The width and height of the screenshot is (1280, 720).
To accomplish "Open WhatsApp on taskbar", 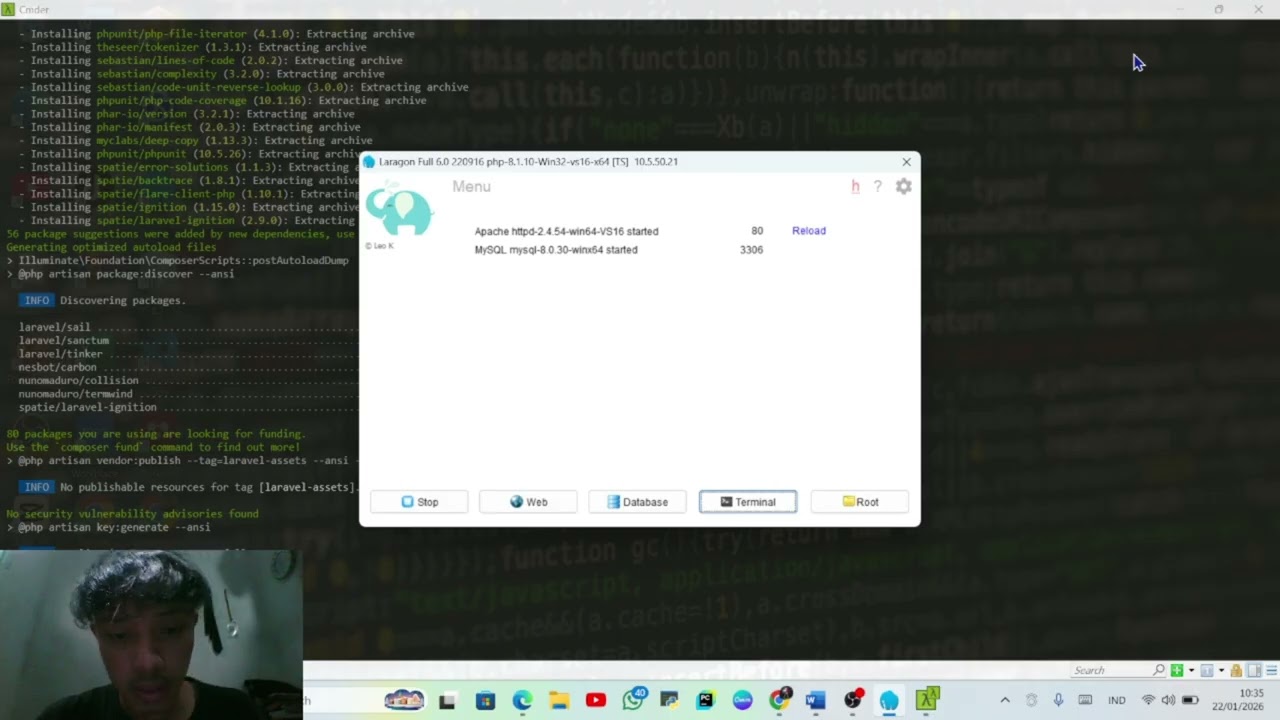I will coord(633,701).
